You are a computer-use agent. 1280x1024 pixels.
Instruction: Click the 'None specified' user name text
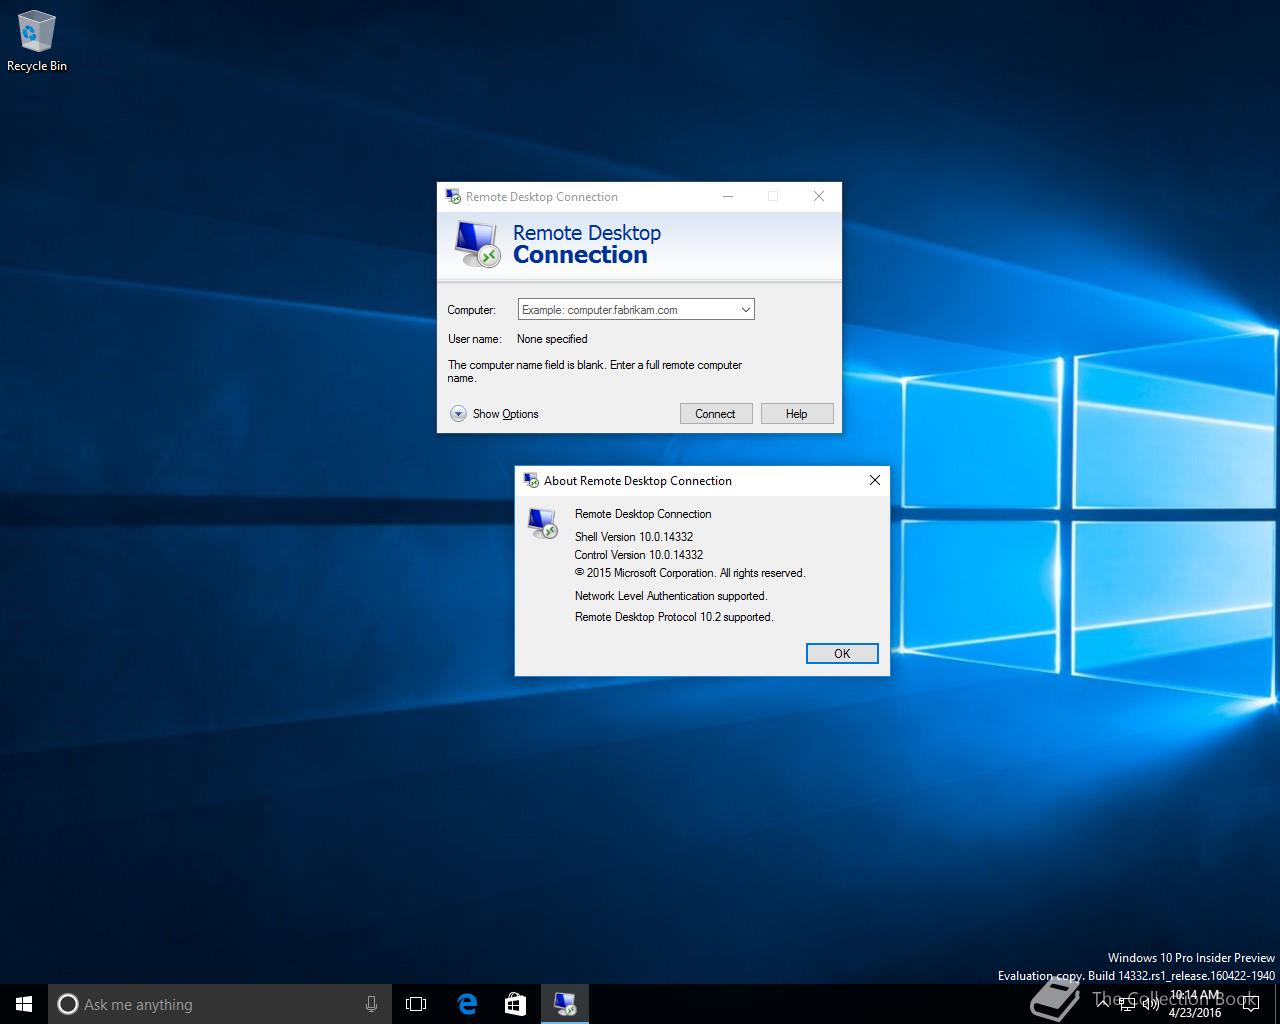tap(552, 339)
